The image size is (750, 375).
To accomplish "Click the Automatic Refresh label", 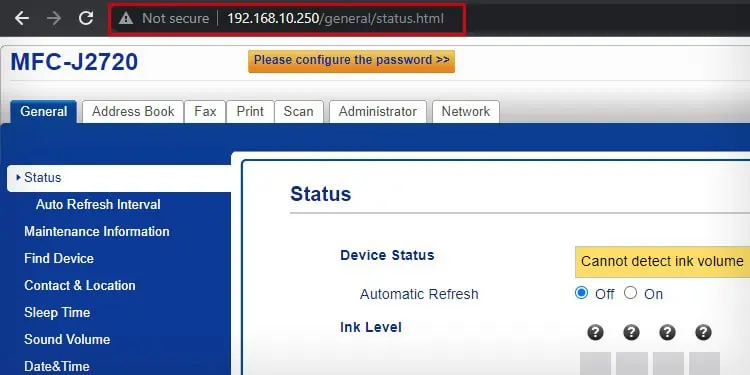I will coord(419,294).
